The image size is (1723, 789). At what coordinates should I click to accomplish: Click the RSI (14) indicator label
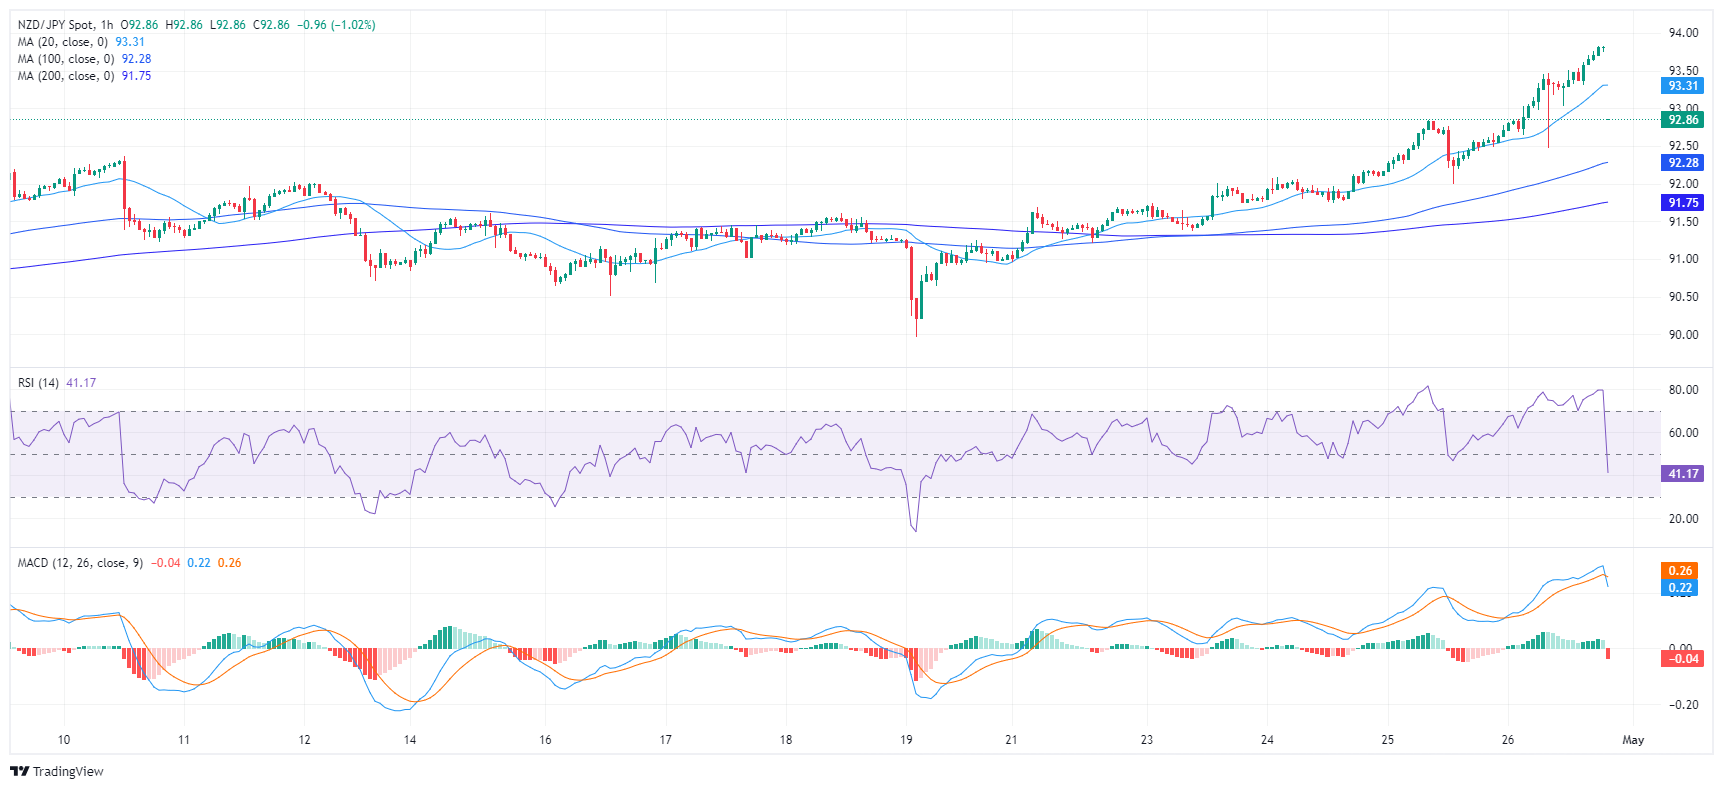click(38, 383)
